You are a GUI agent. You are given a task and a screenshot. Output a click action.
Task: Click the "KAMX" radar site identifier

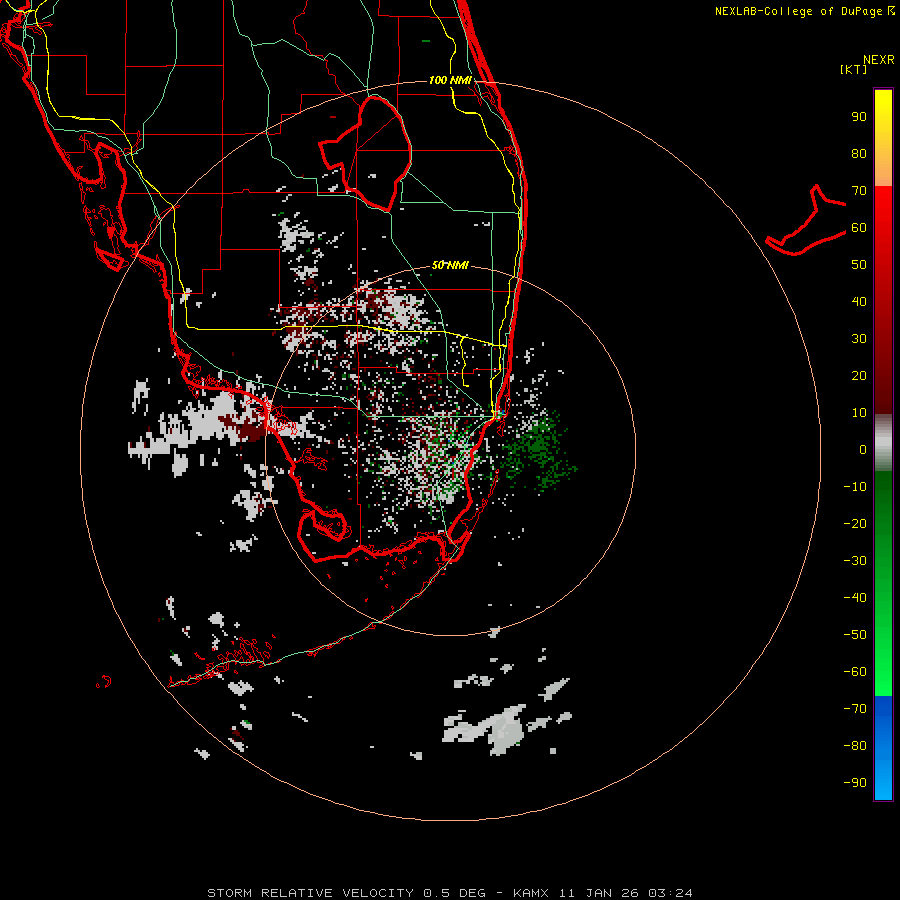click(x=530, y=893)
